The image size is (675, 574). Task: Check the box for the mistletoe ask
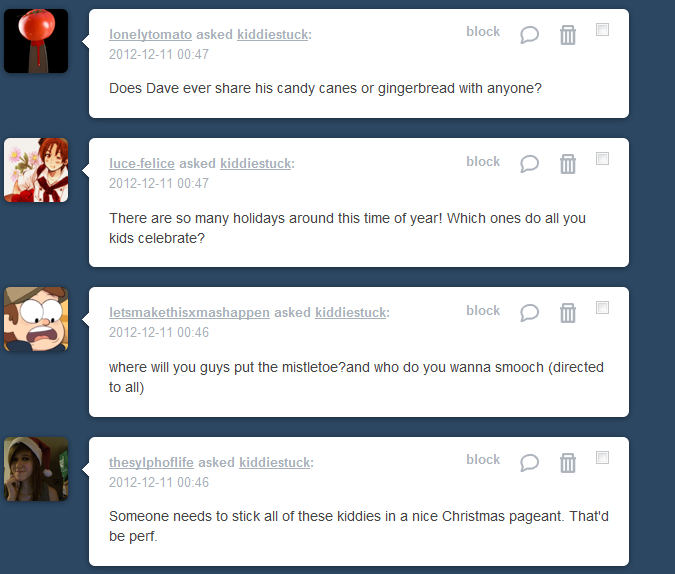tap(602, 307)
